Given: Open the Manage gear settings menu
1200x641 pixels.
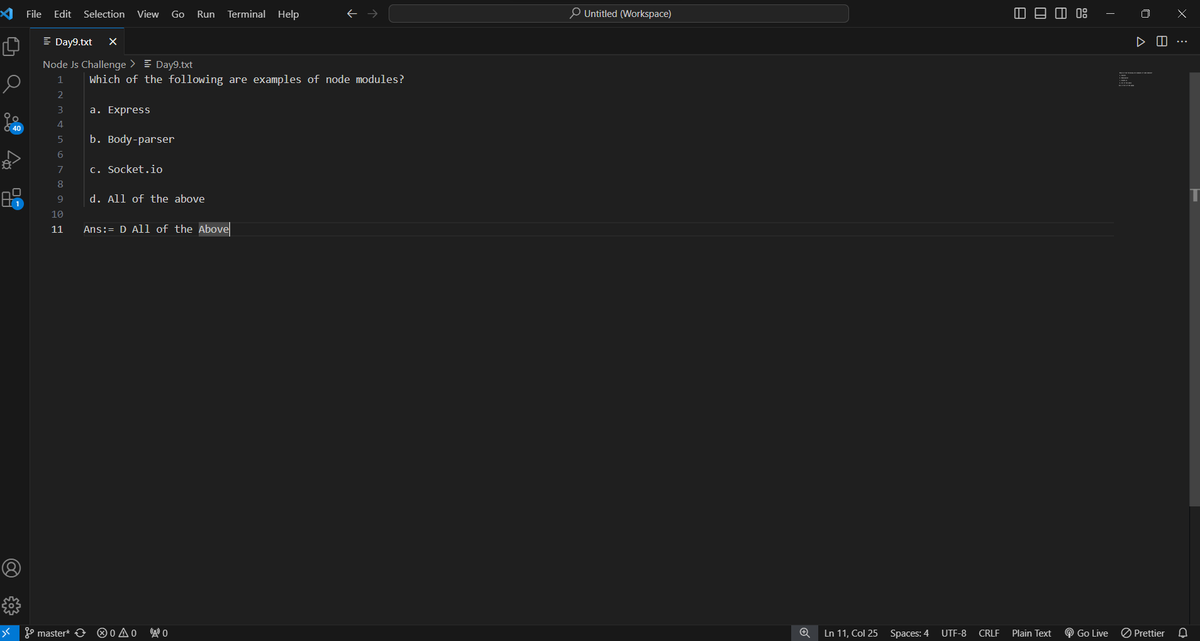Looking at the screenshot, I should 12,605.
